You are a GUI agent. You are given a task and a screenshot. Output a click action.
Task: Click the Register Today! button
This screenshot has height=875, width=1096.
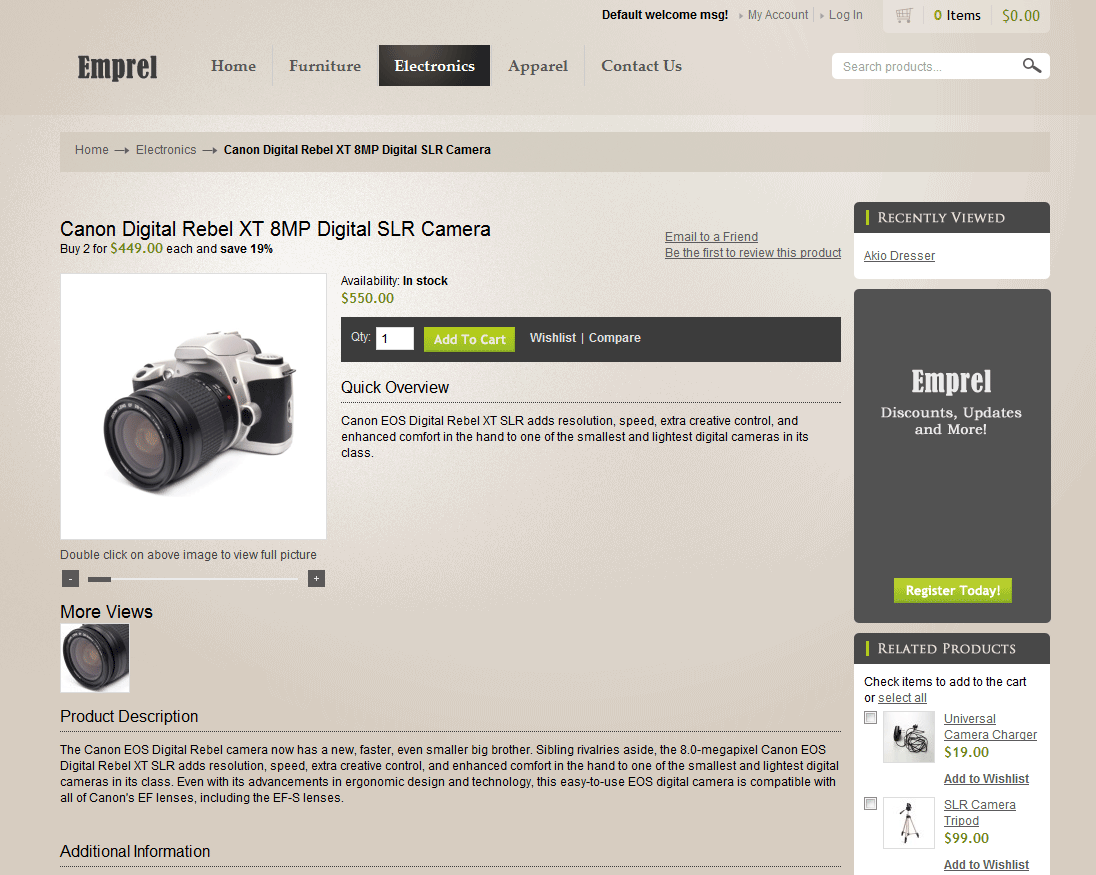[953, 591]
